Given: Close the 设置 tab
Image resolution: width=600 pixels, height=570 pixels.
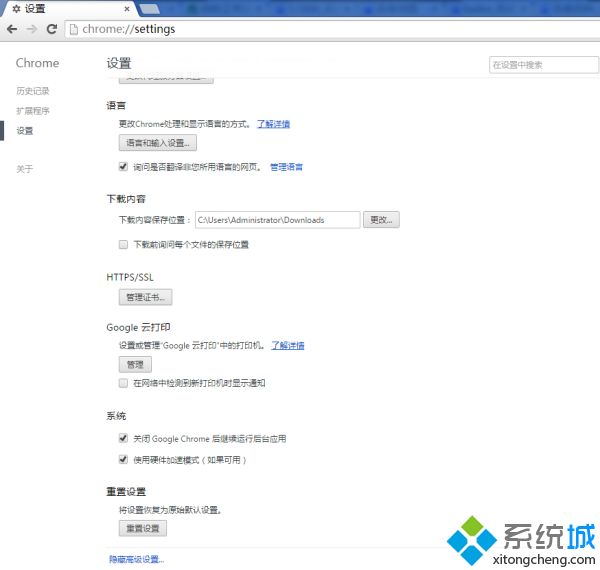Looking at the screenshot, I should [x=127, y=8].
